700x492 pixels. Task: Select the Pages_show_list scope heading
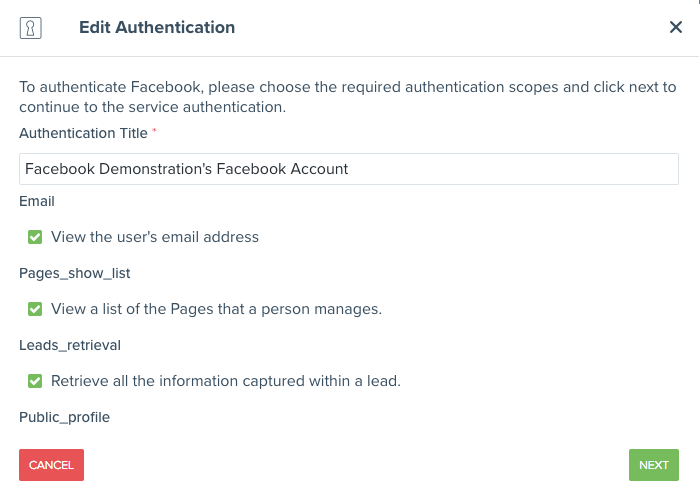coord(75,273)
